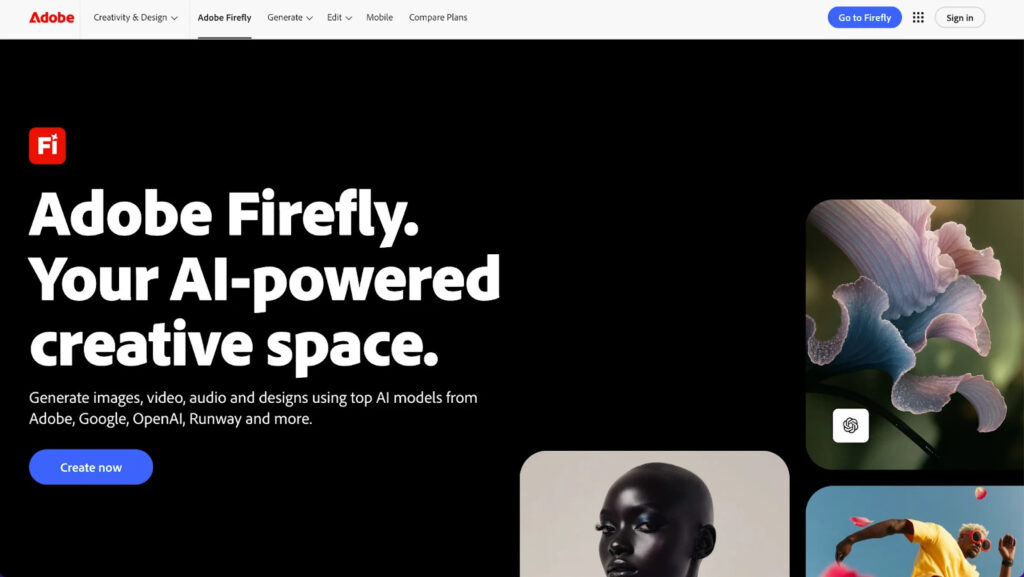Click the Go to Firefly button
Screen dimensions: 1024x577
pyautogui.click(x=865, y=18)
